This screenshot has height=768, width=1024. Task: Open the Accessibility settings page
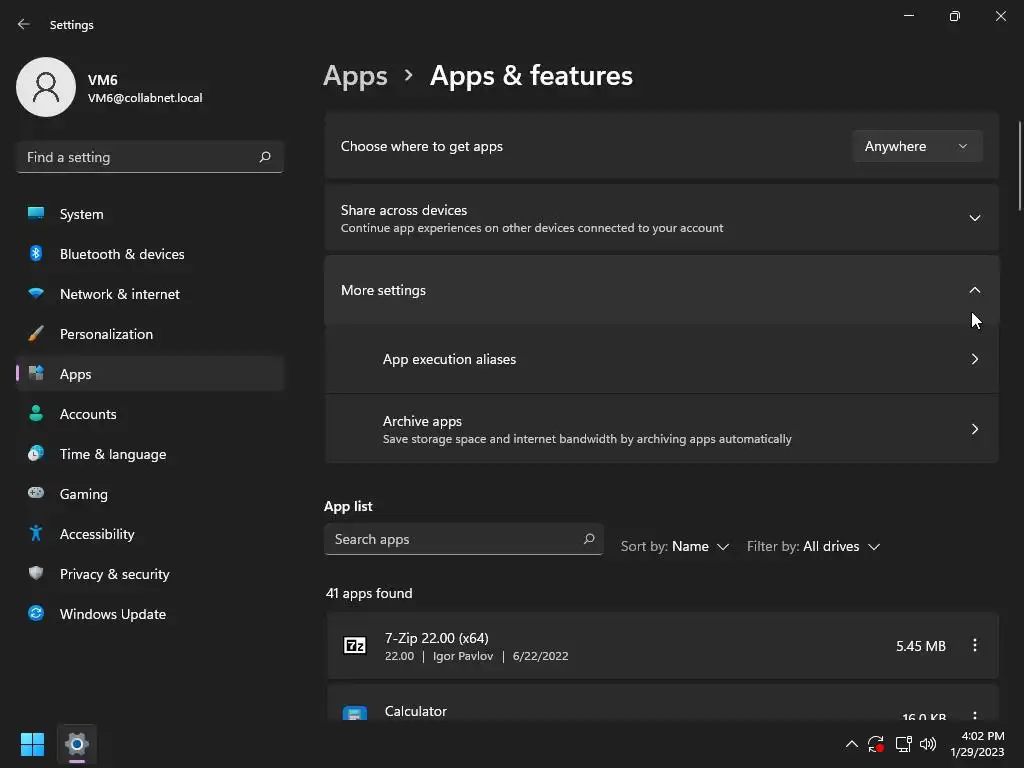pyautogui.click(x=96, y=534)
